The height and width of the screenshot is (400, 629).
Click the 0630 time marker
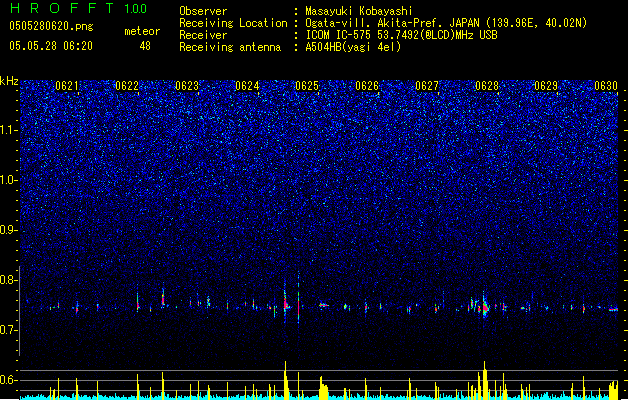click(x=606, y=86)
